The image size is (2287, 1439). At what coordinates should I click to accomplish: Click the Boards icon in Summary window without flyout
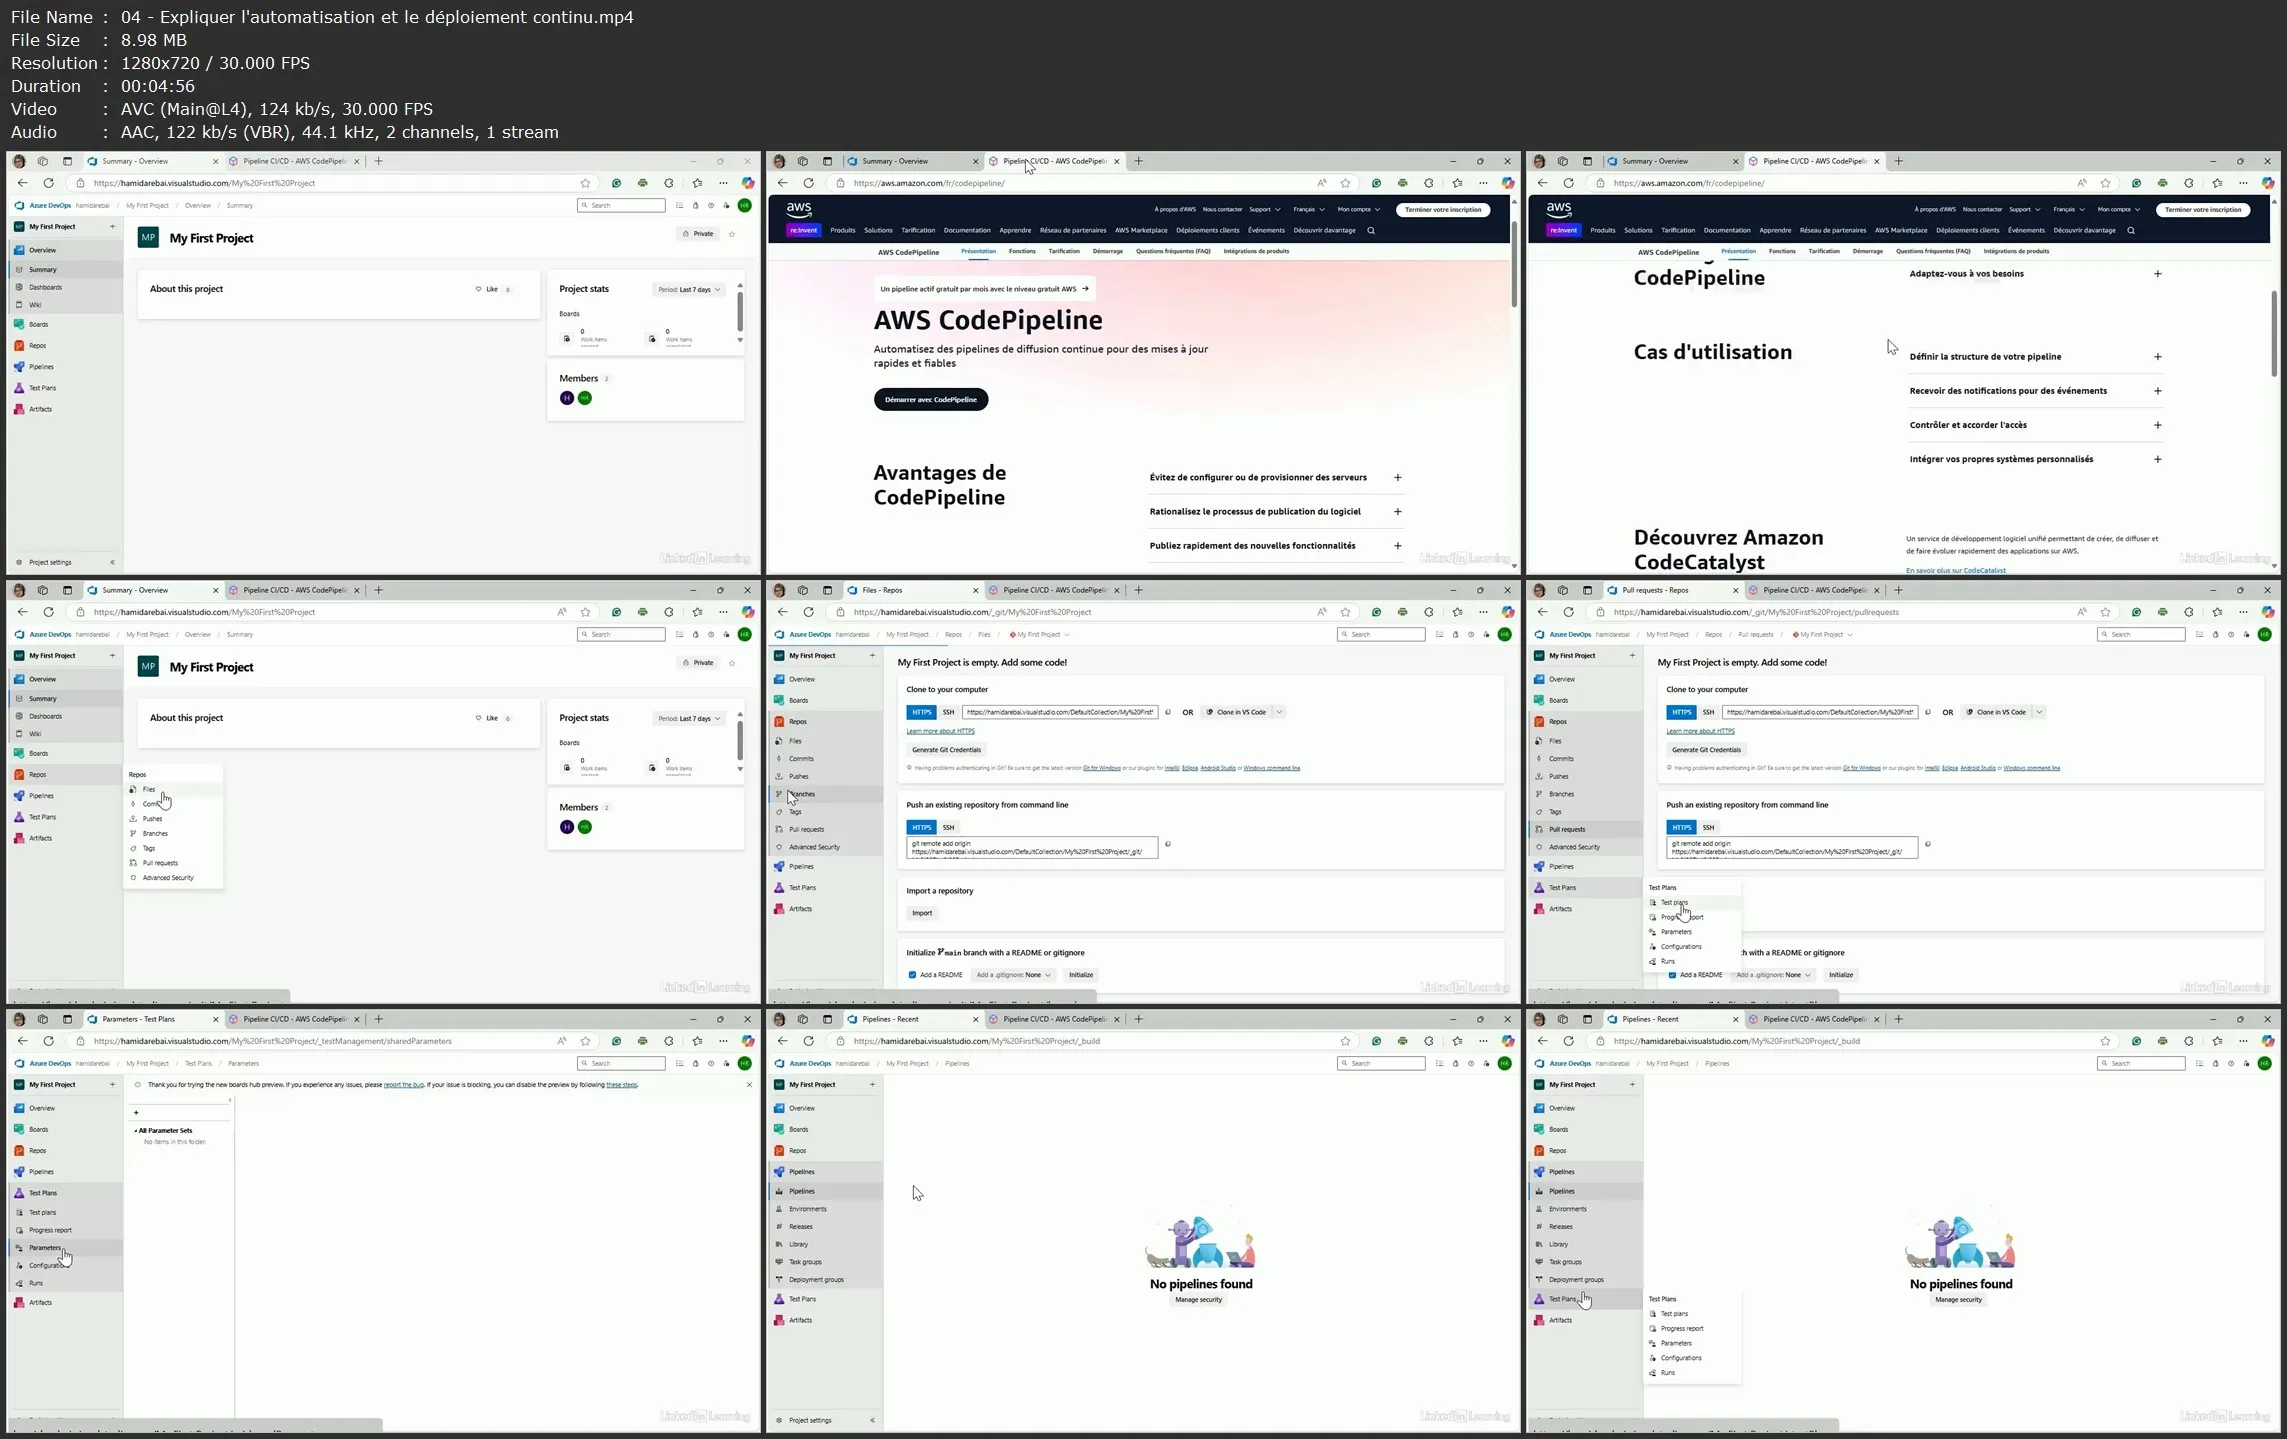[x=19, y=324]
